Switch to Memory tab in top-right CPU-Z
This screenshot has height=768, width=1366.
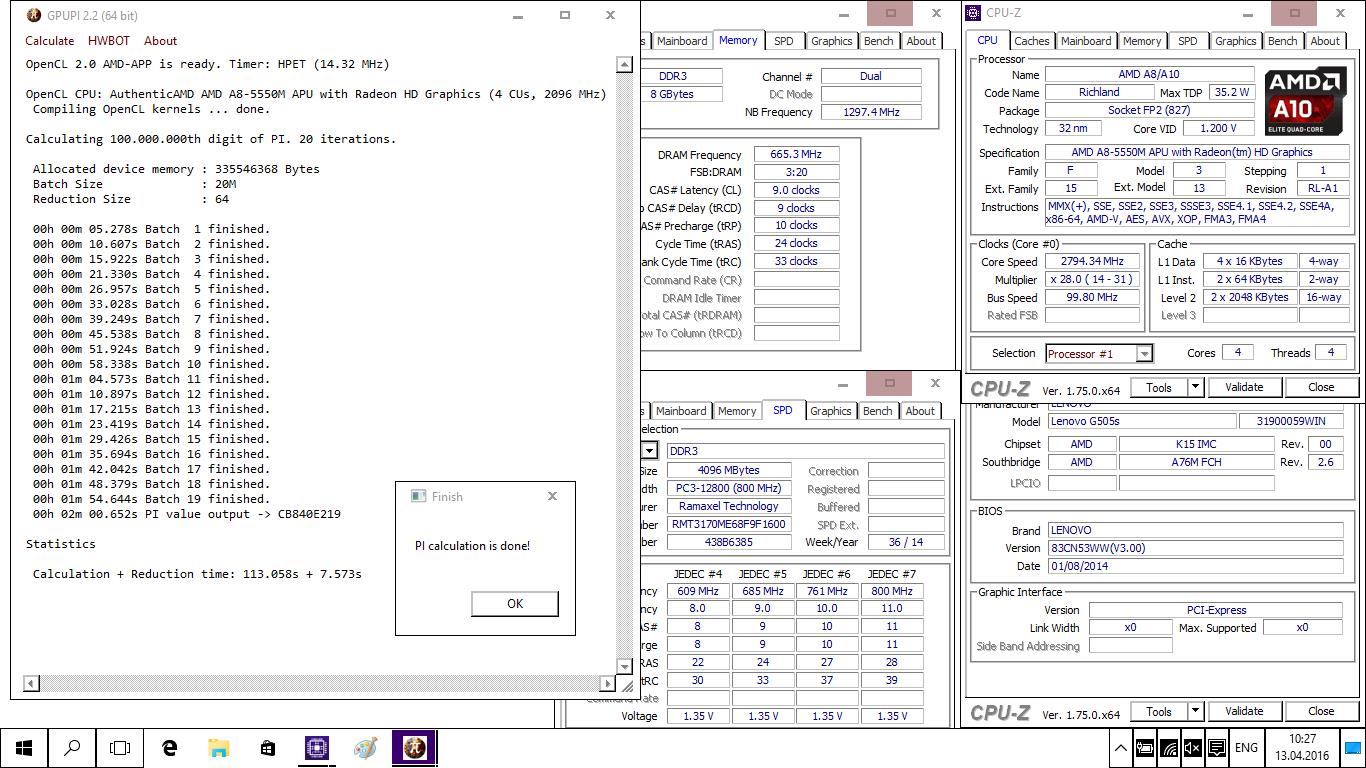coord(1142,41)
